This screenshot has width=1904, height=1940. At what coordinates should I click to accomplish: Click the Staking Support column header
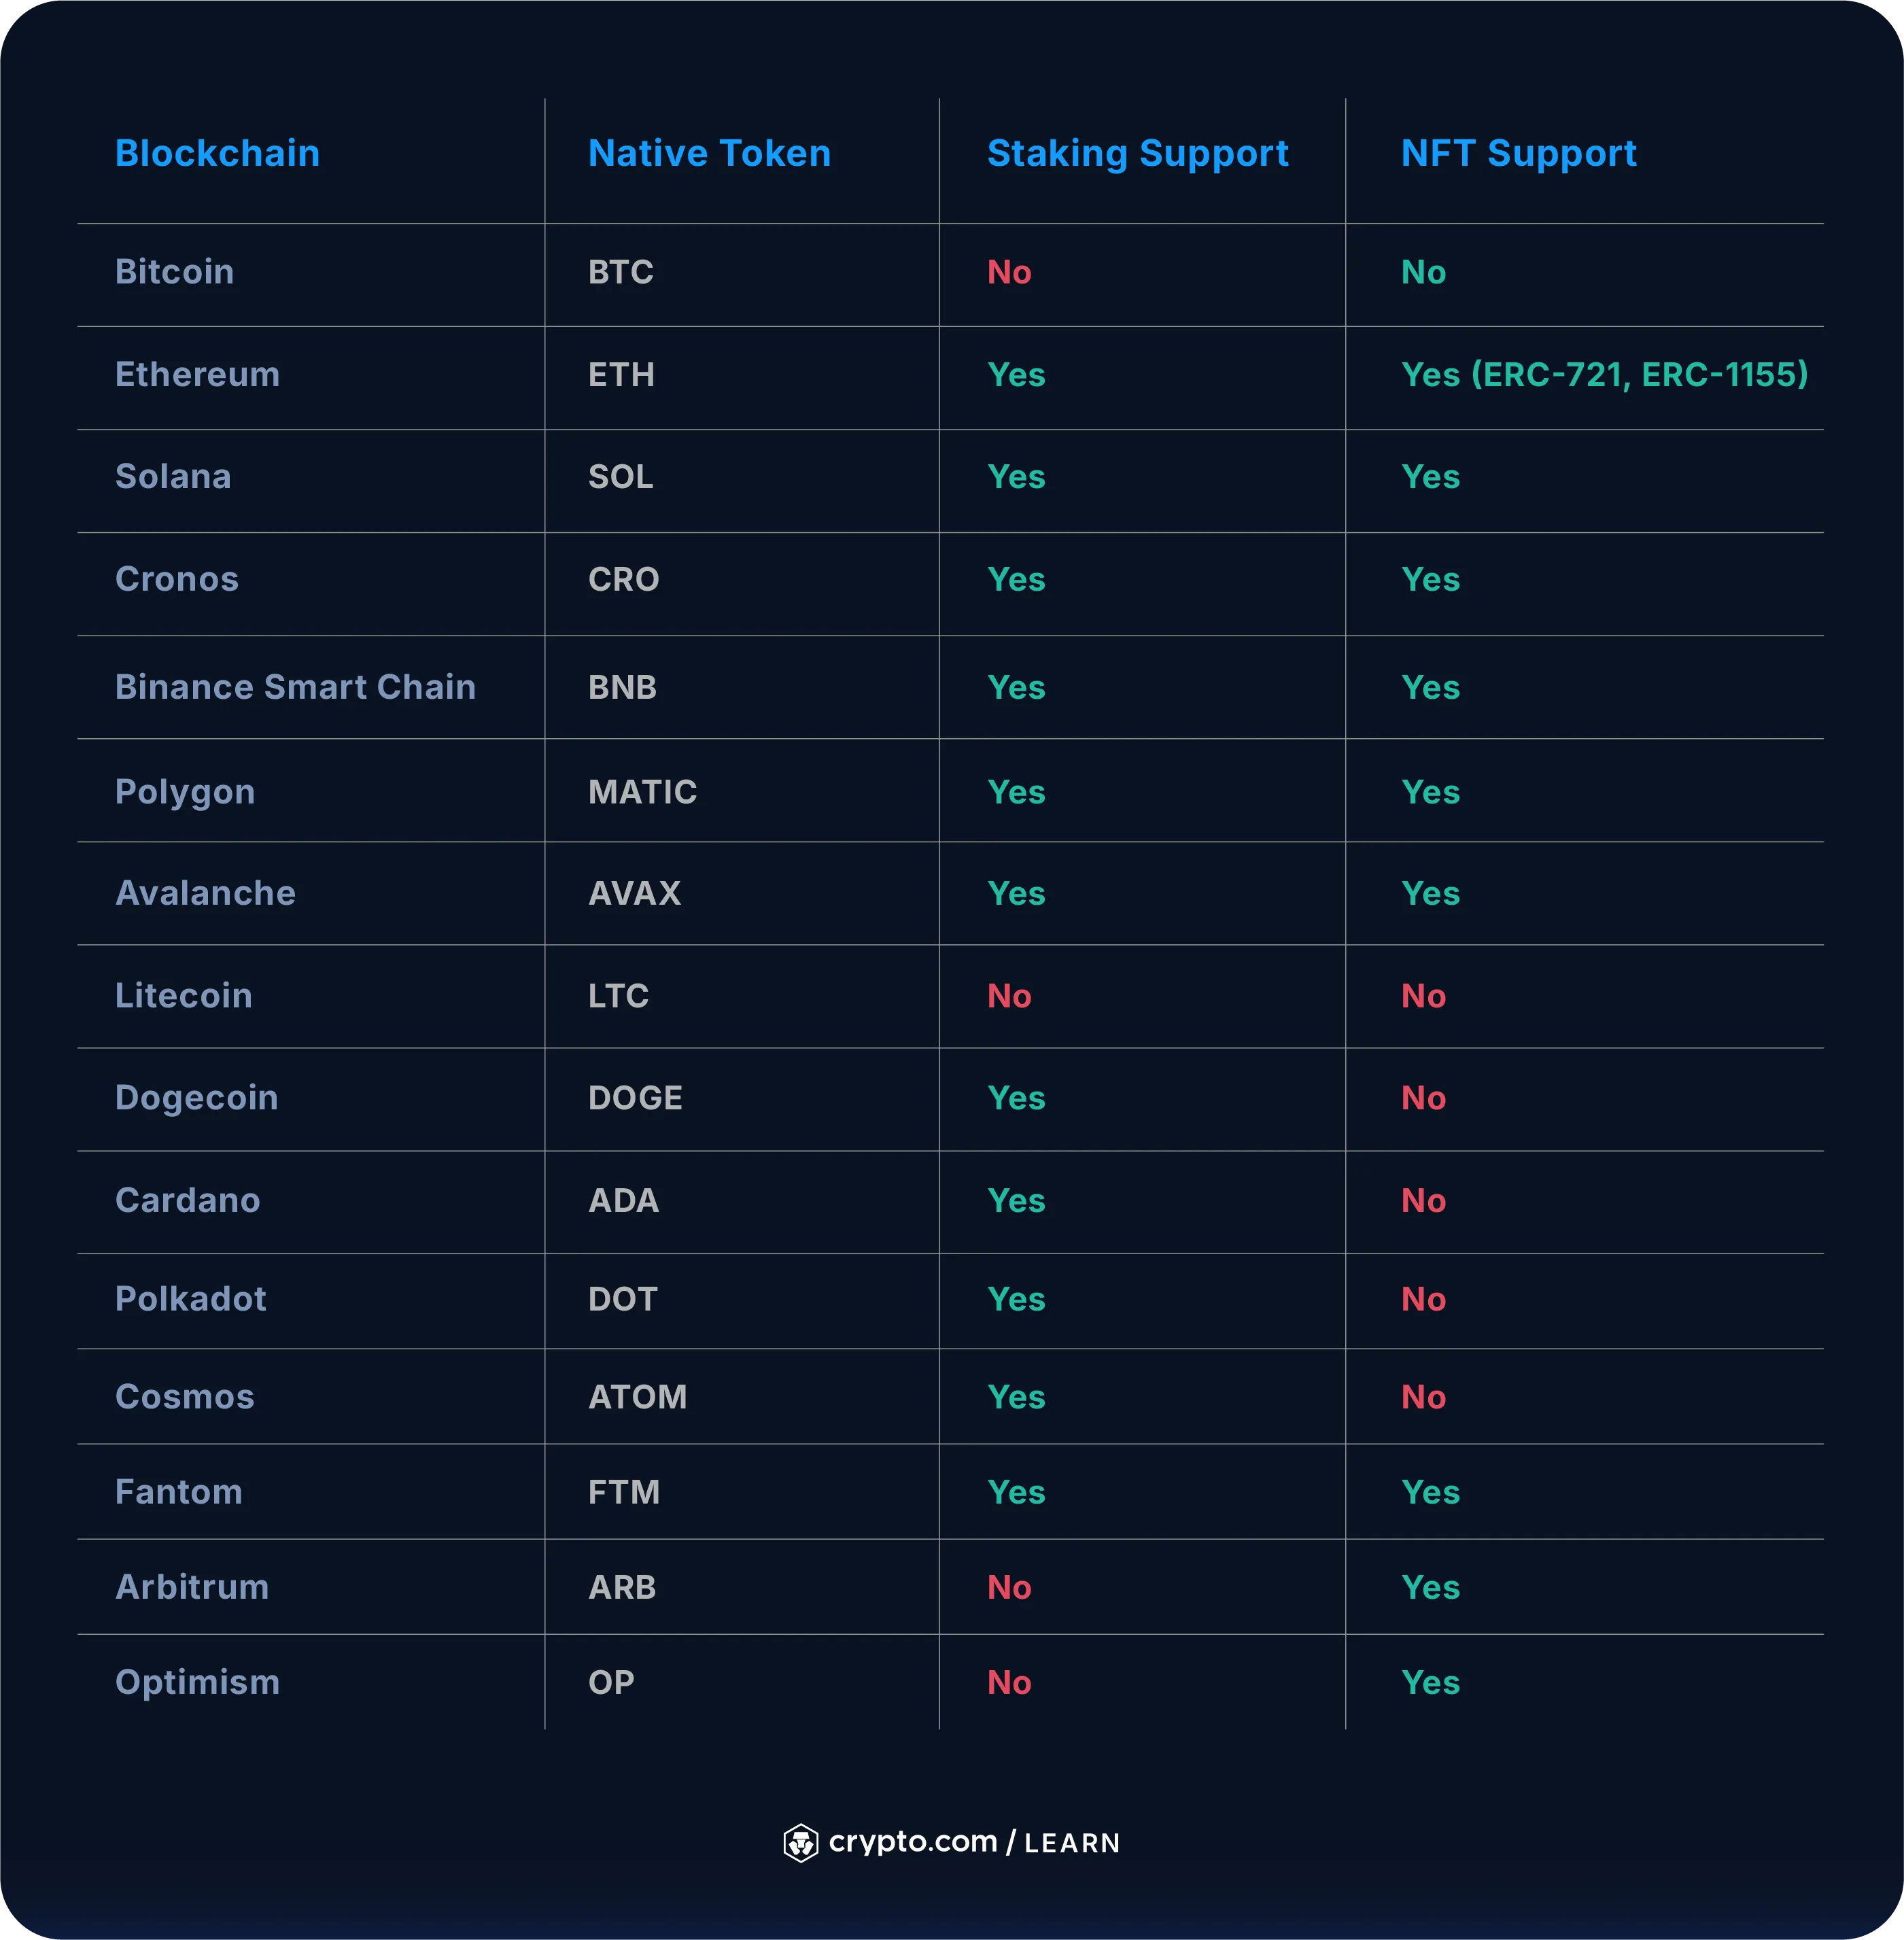click(x=1137, y=154)
